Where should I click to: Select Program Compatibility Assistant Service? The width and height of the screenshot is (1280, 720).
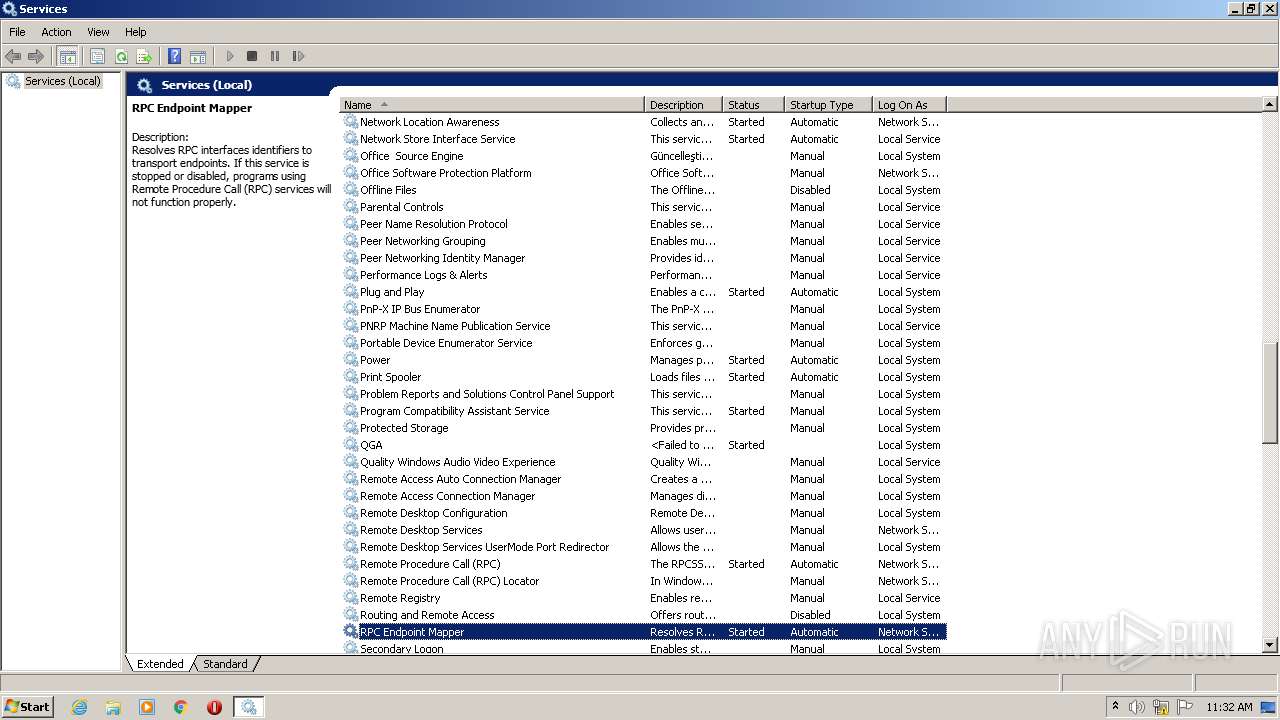(x=643, y=411)
